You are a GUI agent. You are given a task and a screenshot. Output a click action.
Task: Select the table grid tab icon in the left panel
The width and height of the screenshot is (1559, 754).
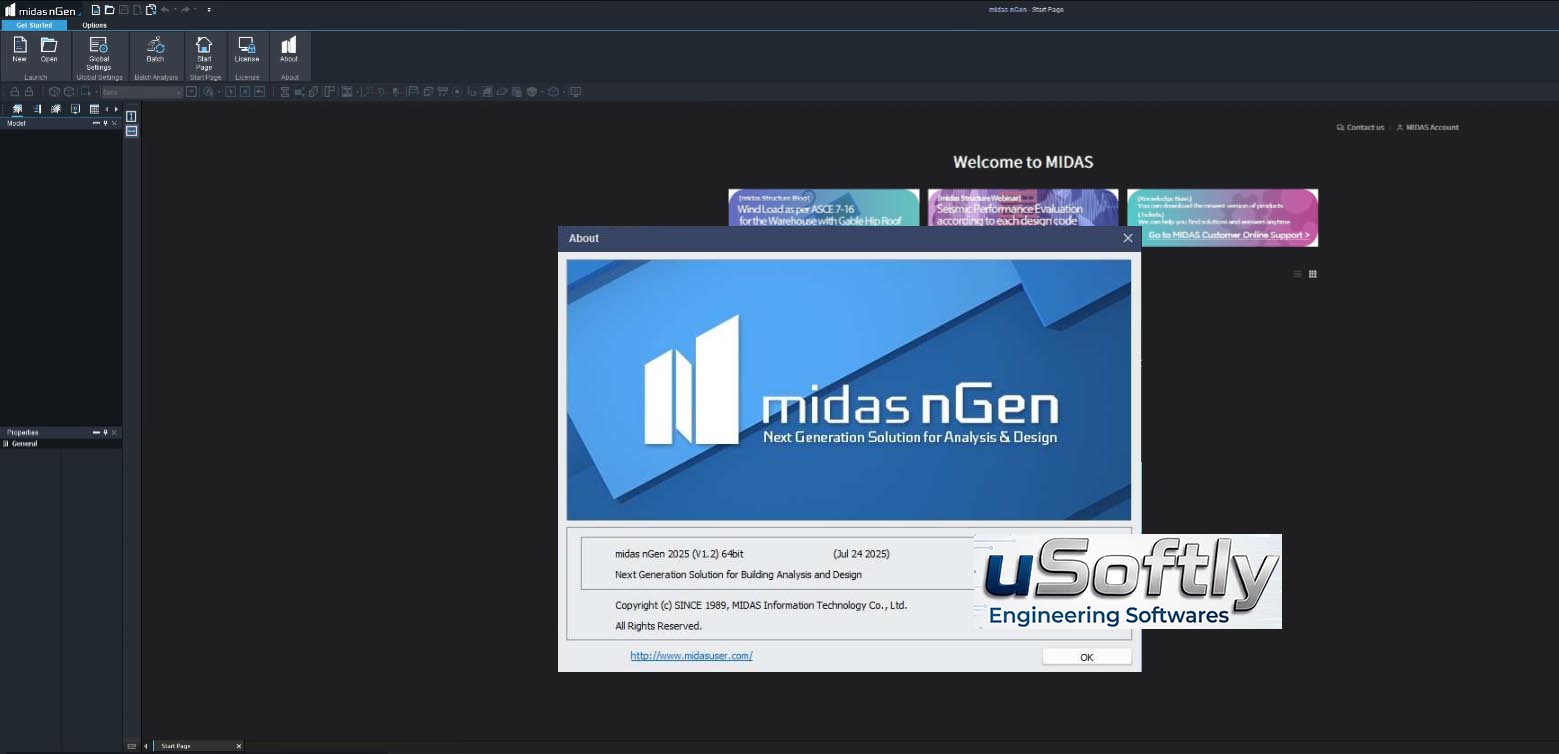coord(94,109)
